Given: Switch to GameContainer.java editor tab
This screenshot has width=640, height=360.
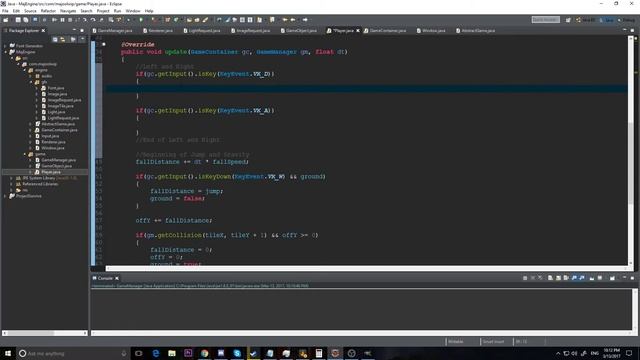Looking at the screenshot, I should pos(385,31).
